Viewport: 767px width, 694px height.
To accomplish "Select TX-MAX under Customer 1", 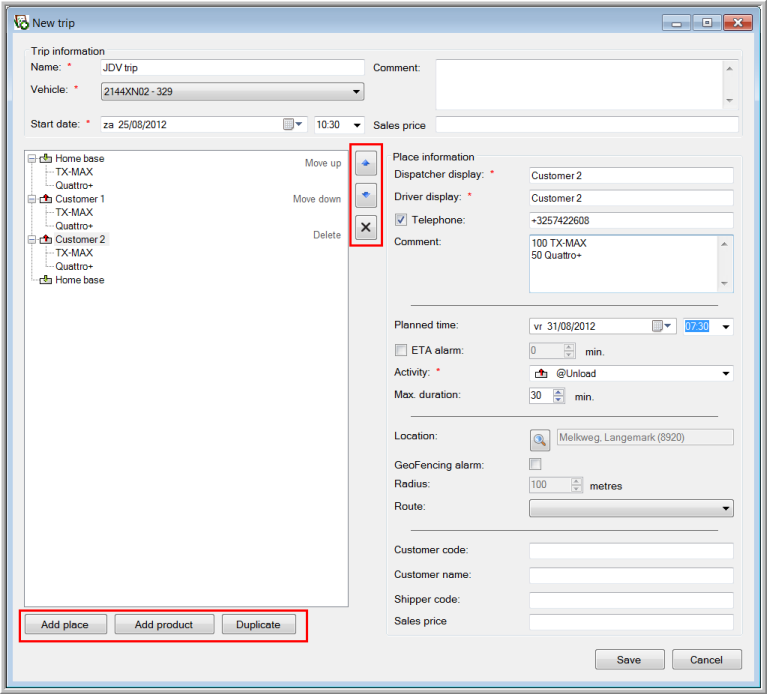I will click(x=74, y=212).
